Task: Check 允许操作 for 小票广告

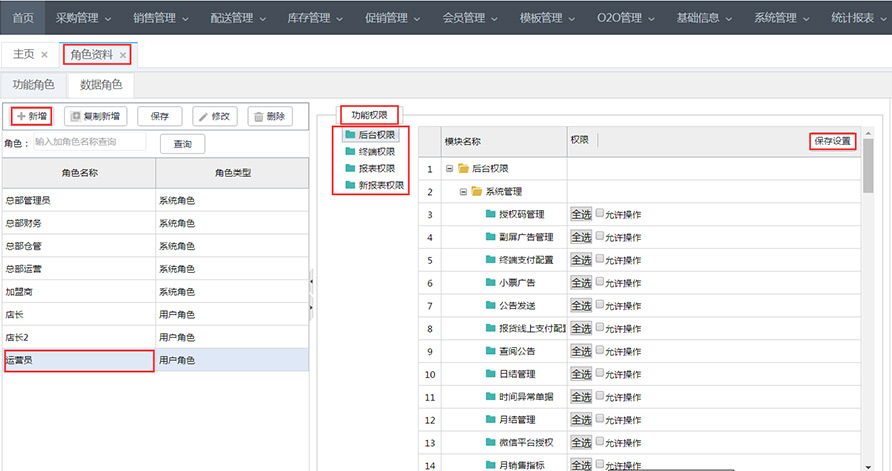Action: coord(600,281)
